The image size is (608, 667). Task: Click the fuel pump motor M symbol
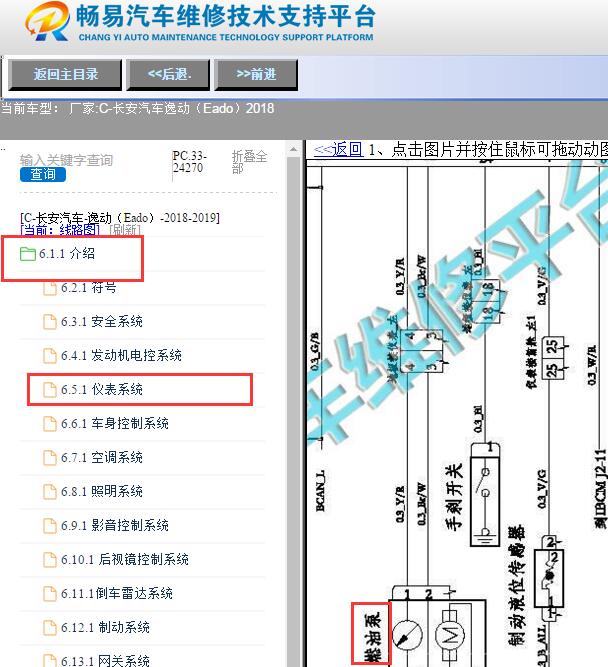point(449,636)
